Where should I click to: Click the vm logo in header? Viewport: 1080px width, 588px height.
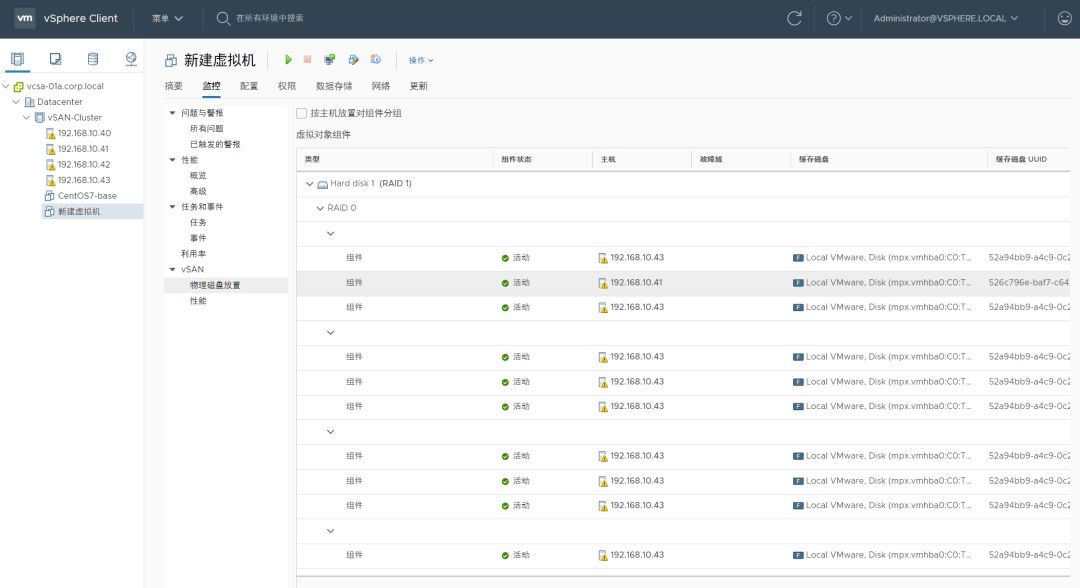tap(25, 19)
